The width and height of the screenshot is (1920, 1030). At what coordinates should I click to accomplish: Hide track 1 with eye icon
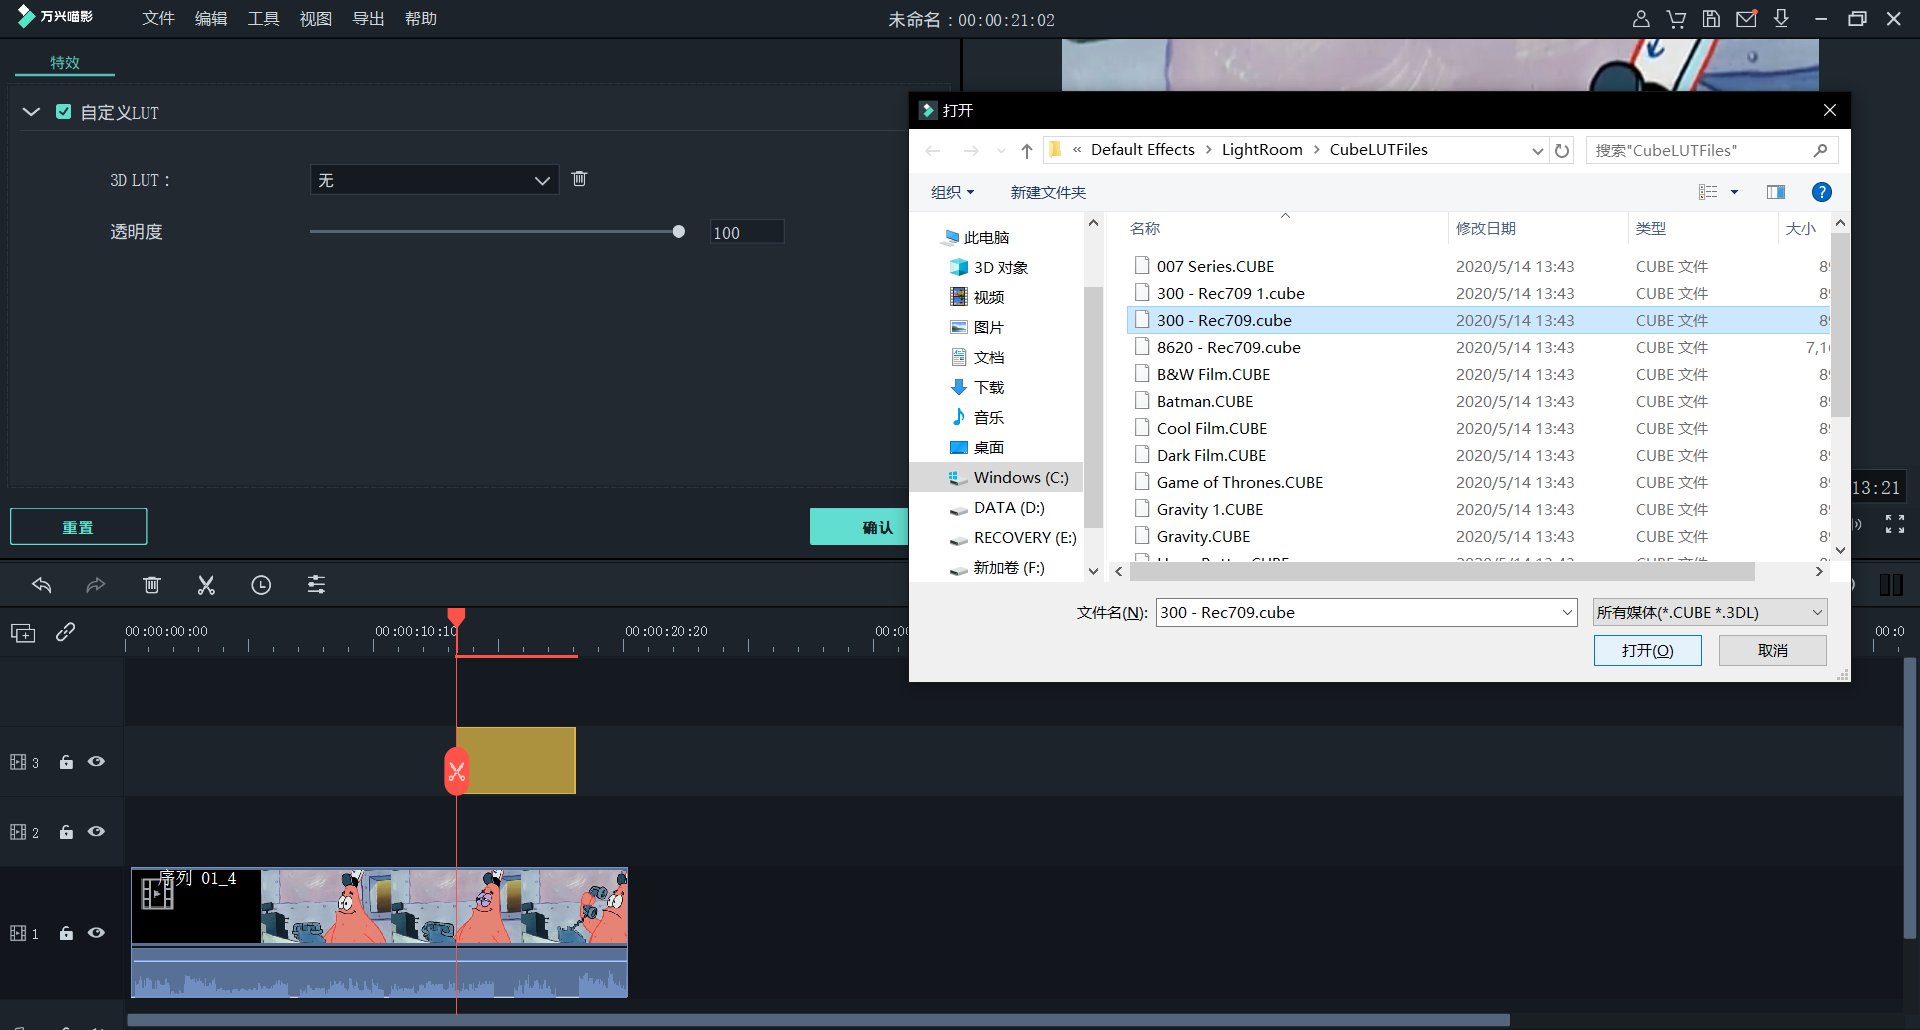point(96,933)
